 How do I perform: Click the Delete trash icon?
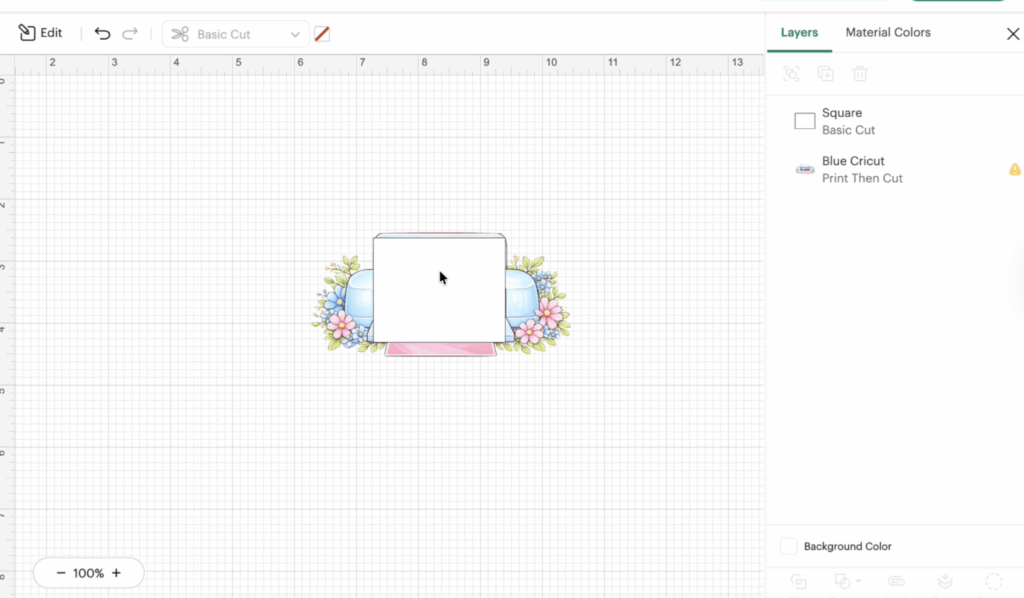[x=859, y=73]
